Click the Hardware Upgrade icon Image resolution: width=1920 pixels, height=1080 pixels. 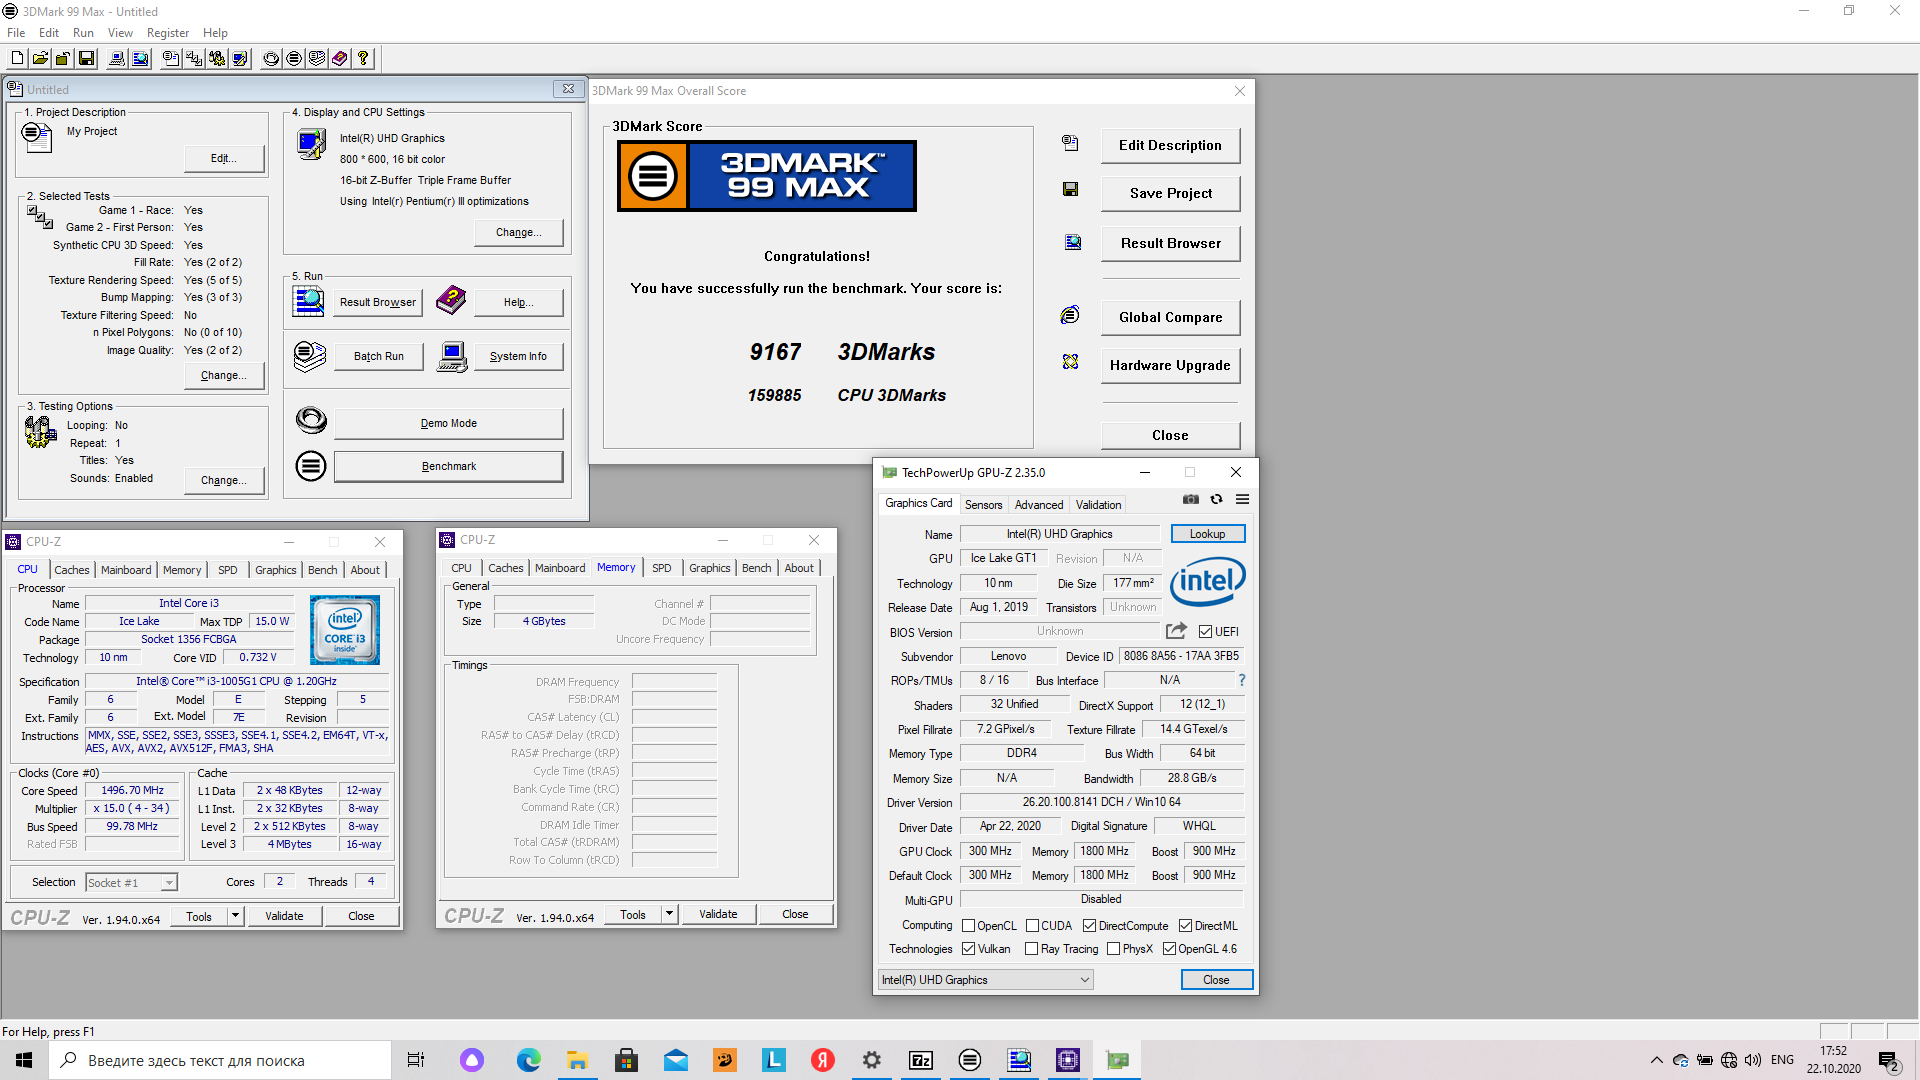pyautogui.click(x=1070, y=362)
